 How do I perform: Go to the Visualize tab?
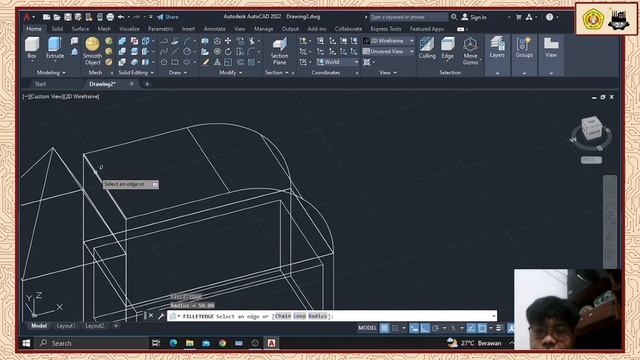(129, 29)
